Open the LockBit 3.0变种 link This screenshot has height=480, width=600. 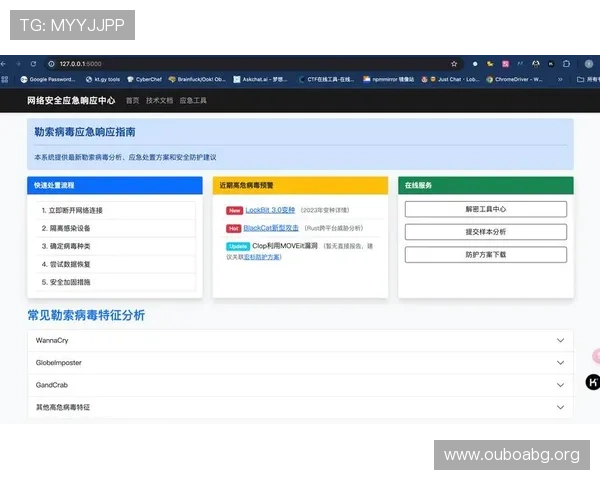(x=270, y=210)
